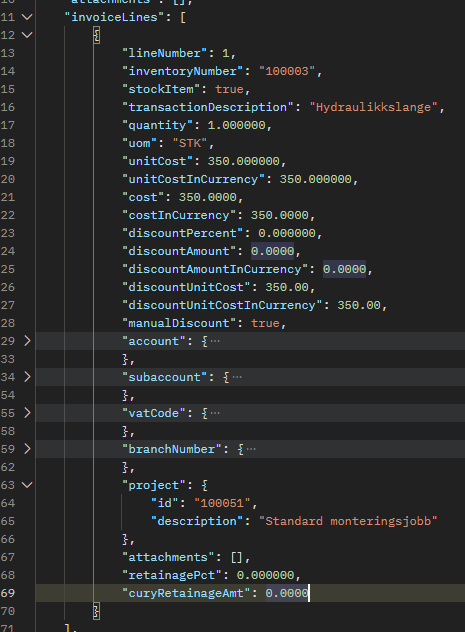Image resolution: width=465 pixels, height=632 pixels.
Task: Collapse the invoiceLines array fold arrow
Action: coord(27,17)
